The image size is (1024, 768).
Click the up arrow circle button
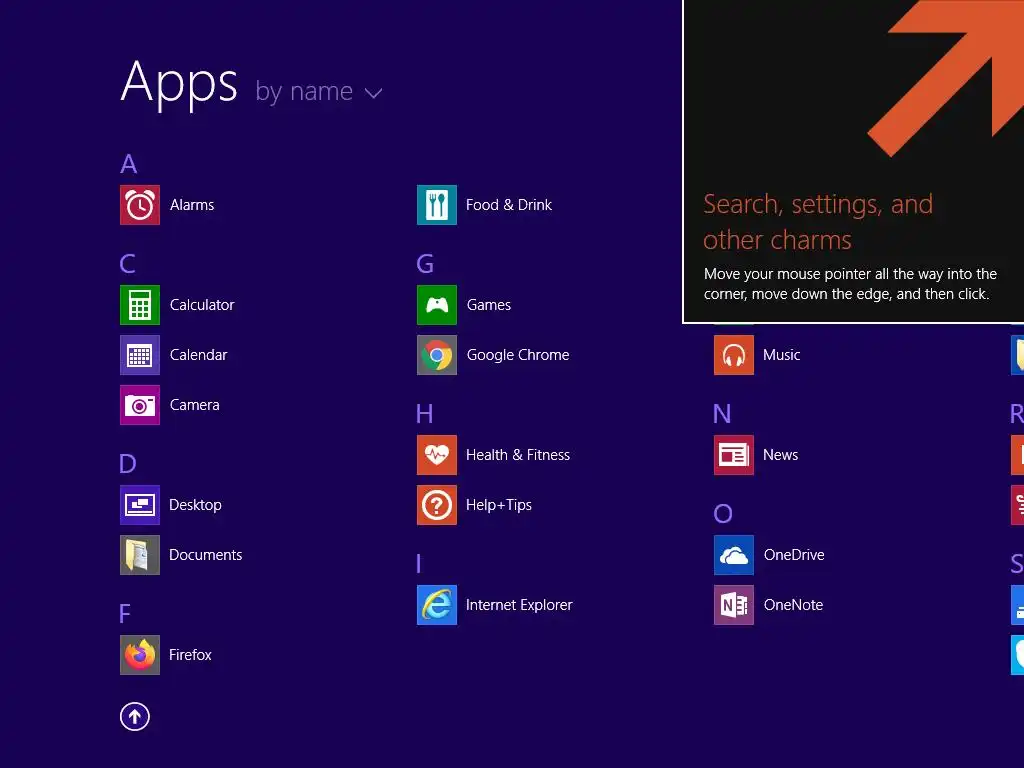(x=135, y=717)
